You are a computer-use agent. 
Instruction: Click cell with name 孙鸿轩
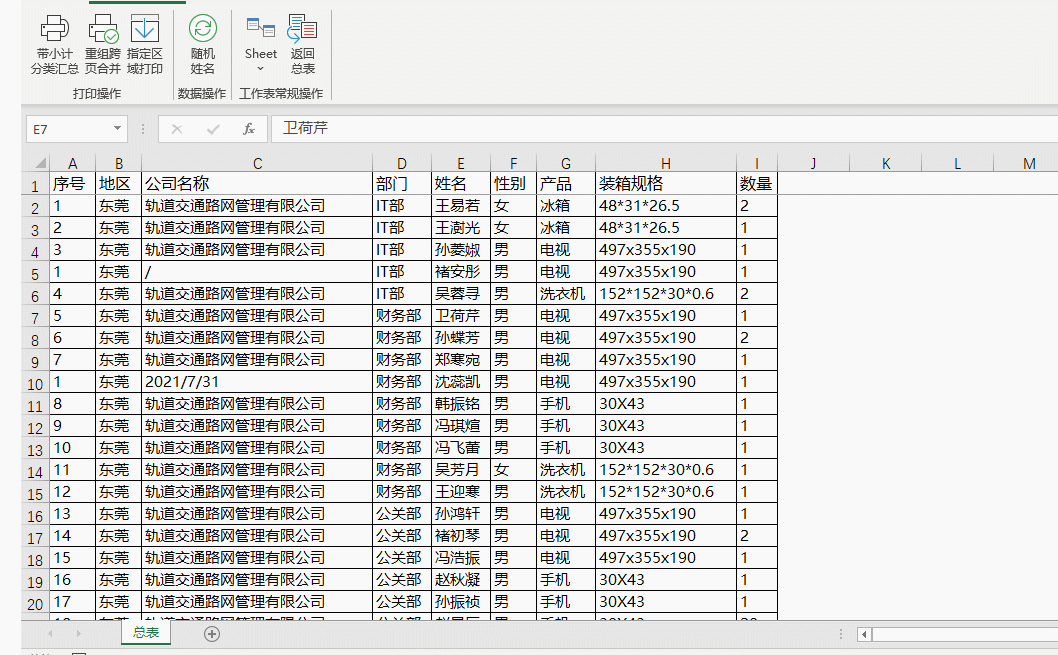pos(461,513)
